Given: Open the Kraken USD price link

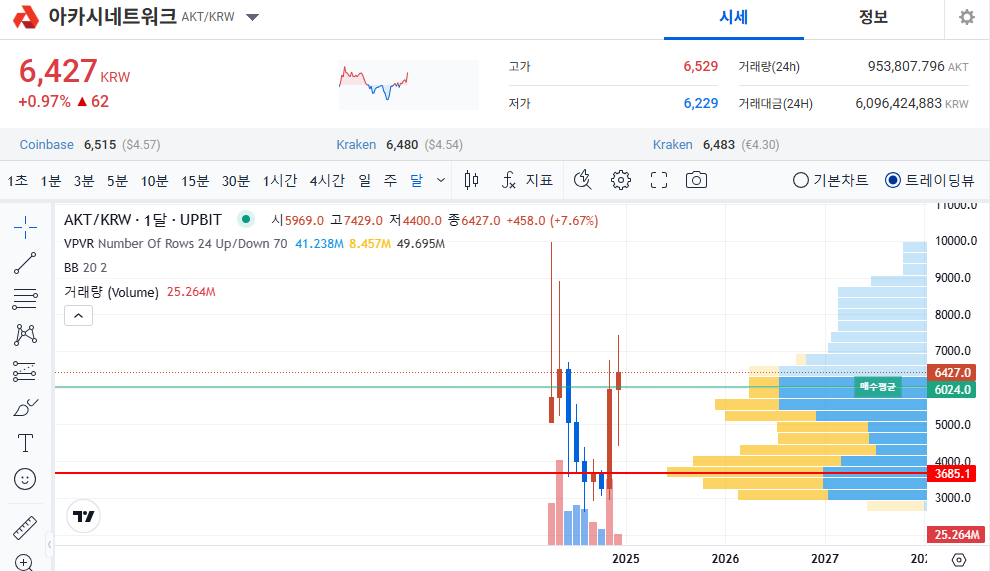Looking at the screenshot, I should click(x=355, y=145).
